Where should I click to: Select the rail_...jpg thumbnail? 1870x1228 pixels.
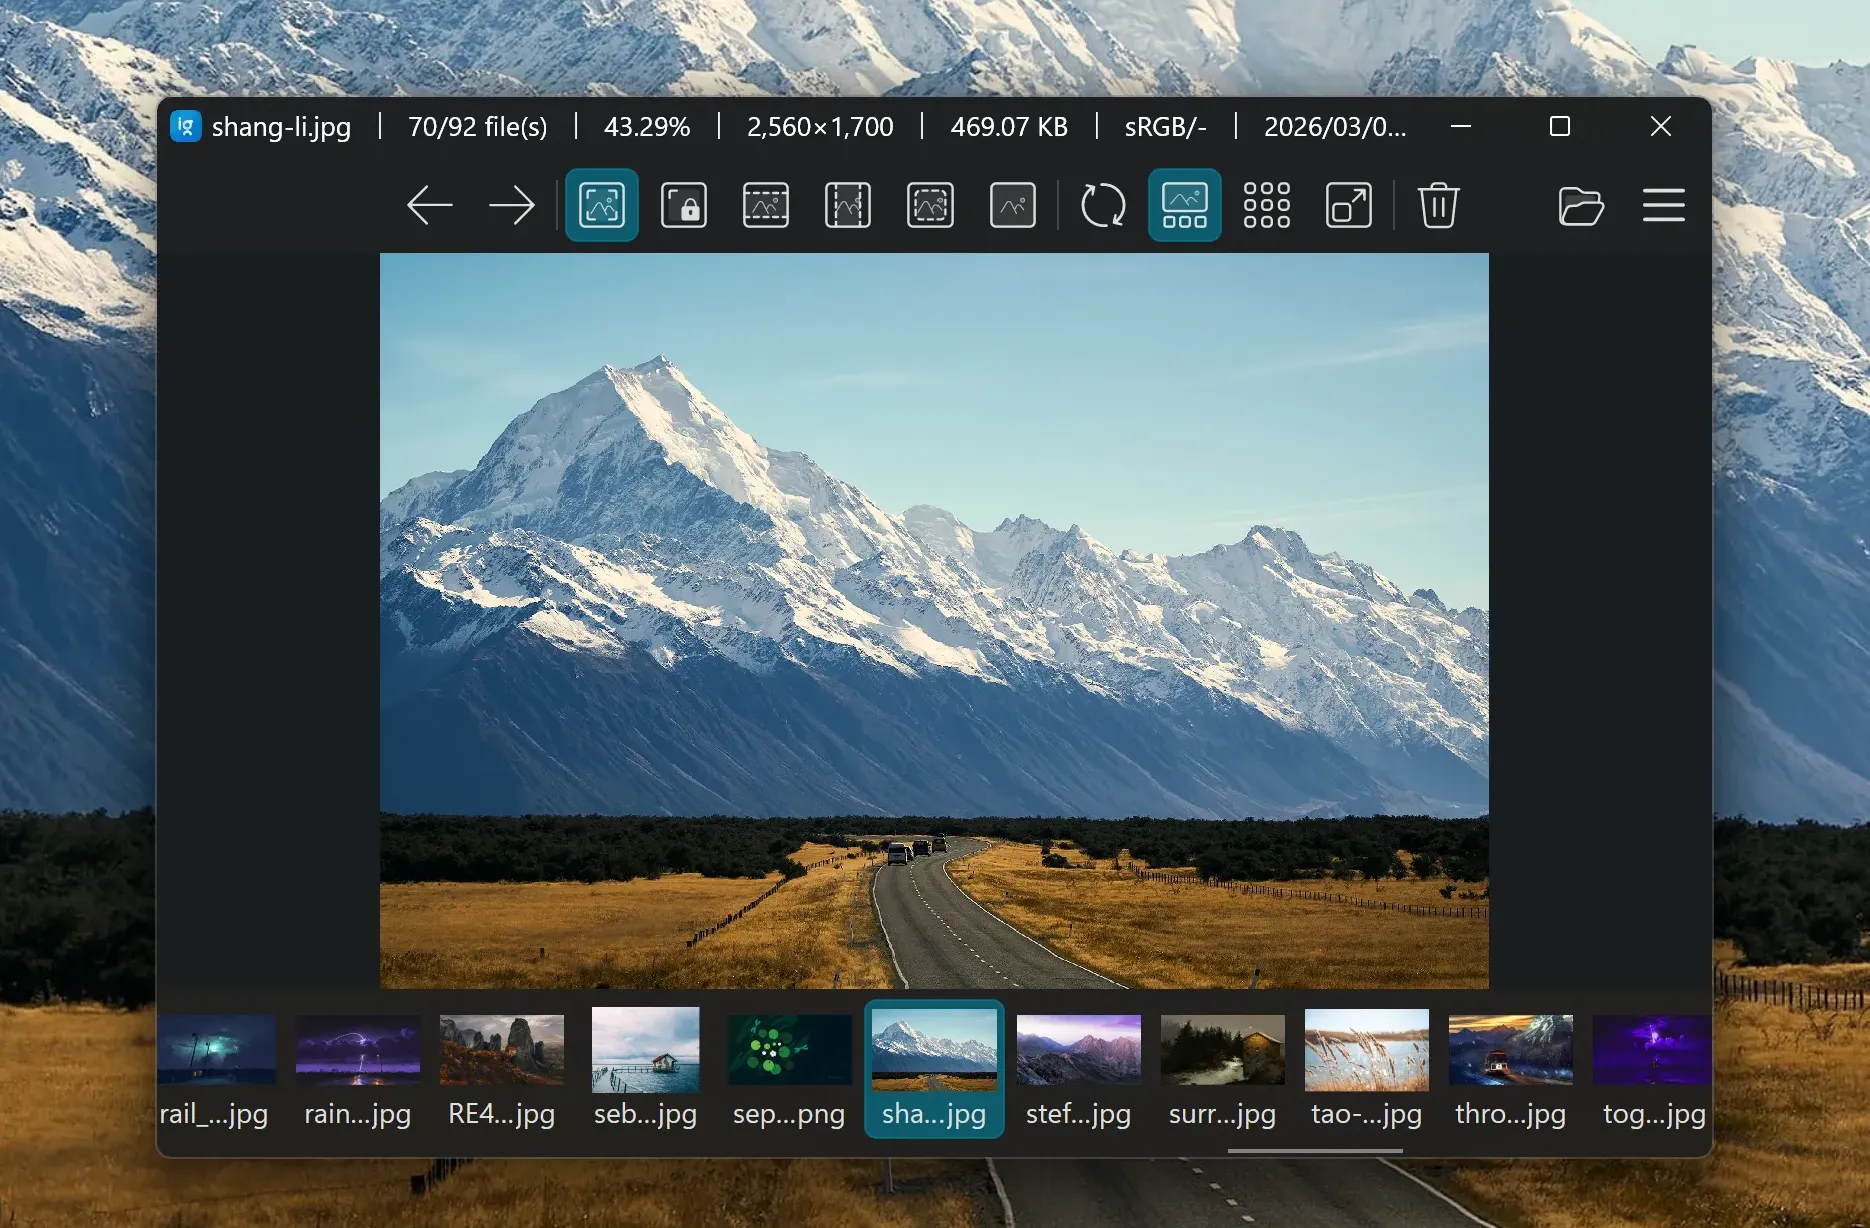point(214,1069)
